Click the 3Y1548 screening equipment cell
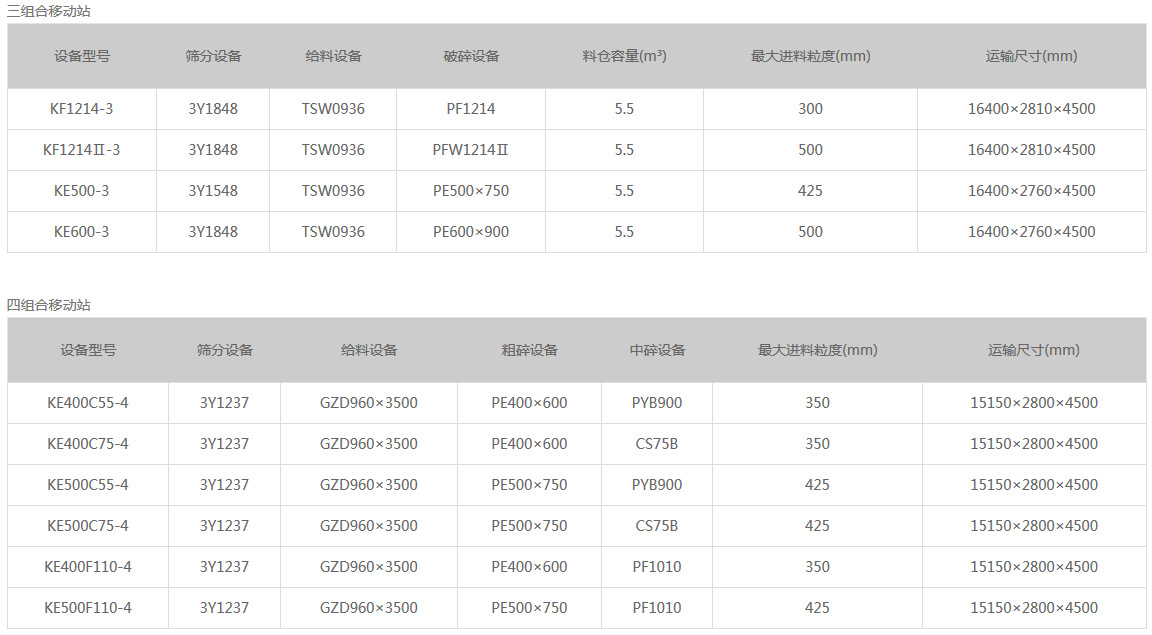 (x=213, y=191)
